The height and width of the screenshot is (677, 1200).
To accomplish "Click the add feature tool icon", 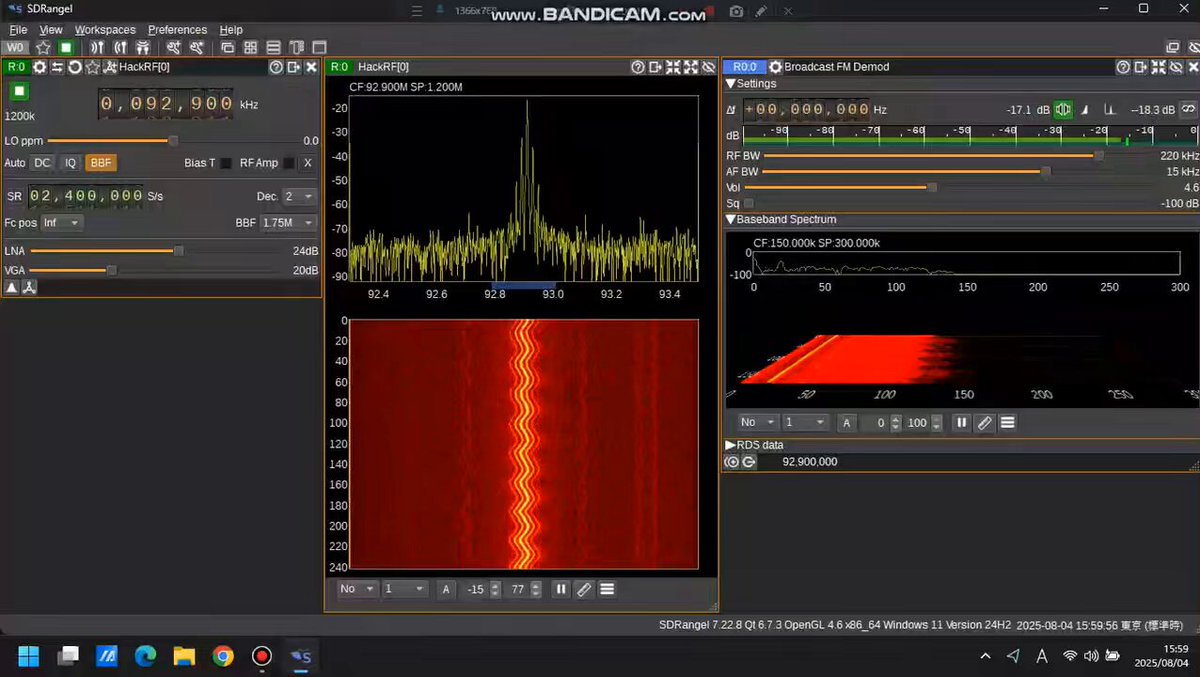I will [173, 47].
